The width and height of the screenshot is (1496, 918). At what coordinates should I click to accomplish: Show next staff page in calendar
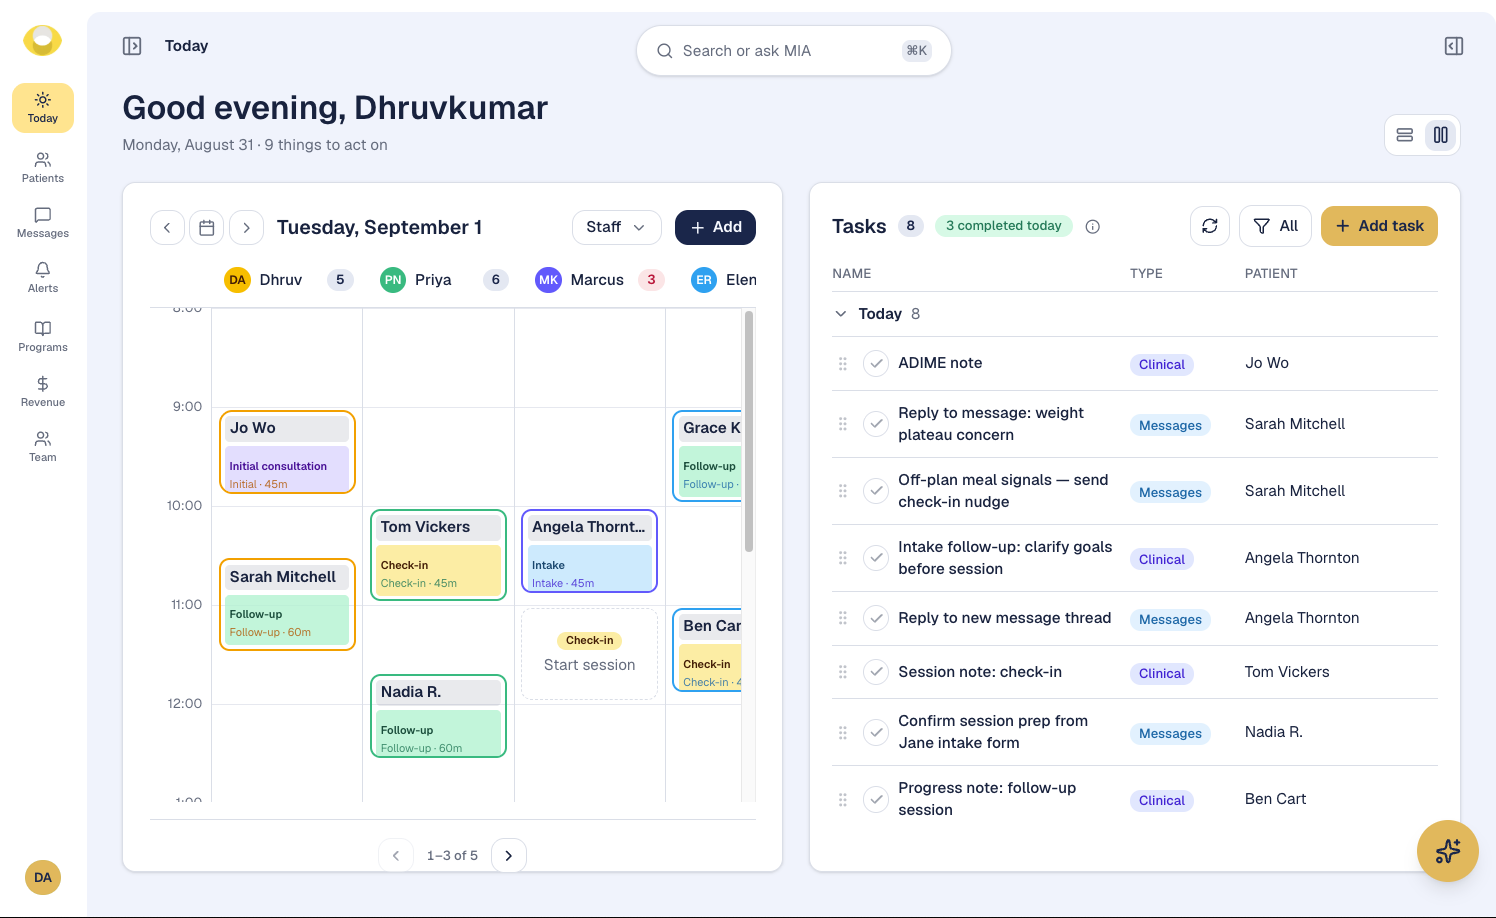(x=509, y=855)
